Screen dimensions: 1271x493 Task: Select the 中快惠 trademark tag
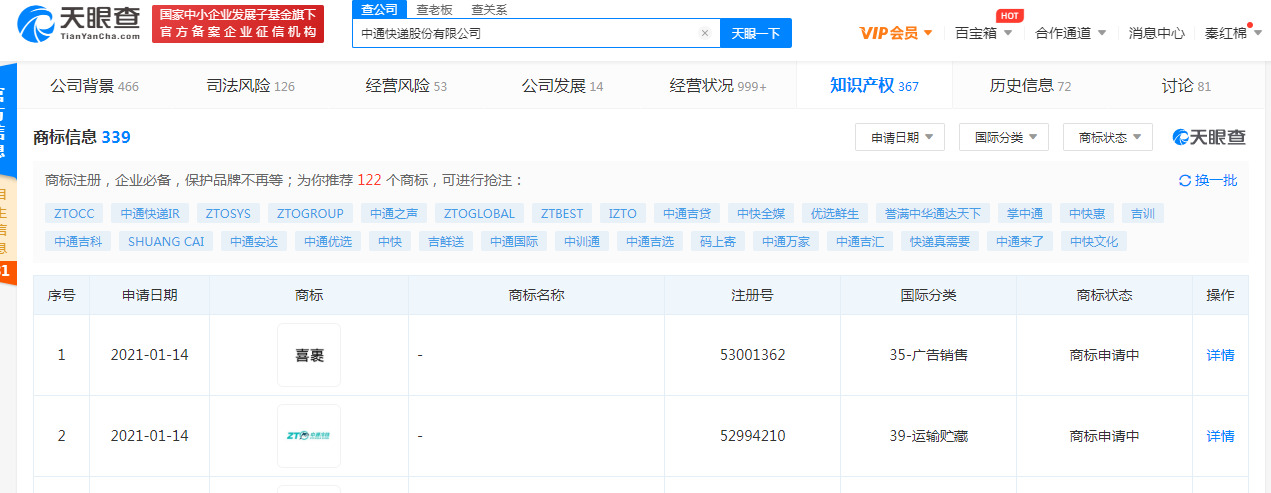(1087, 213)
